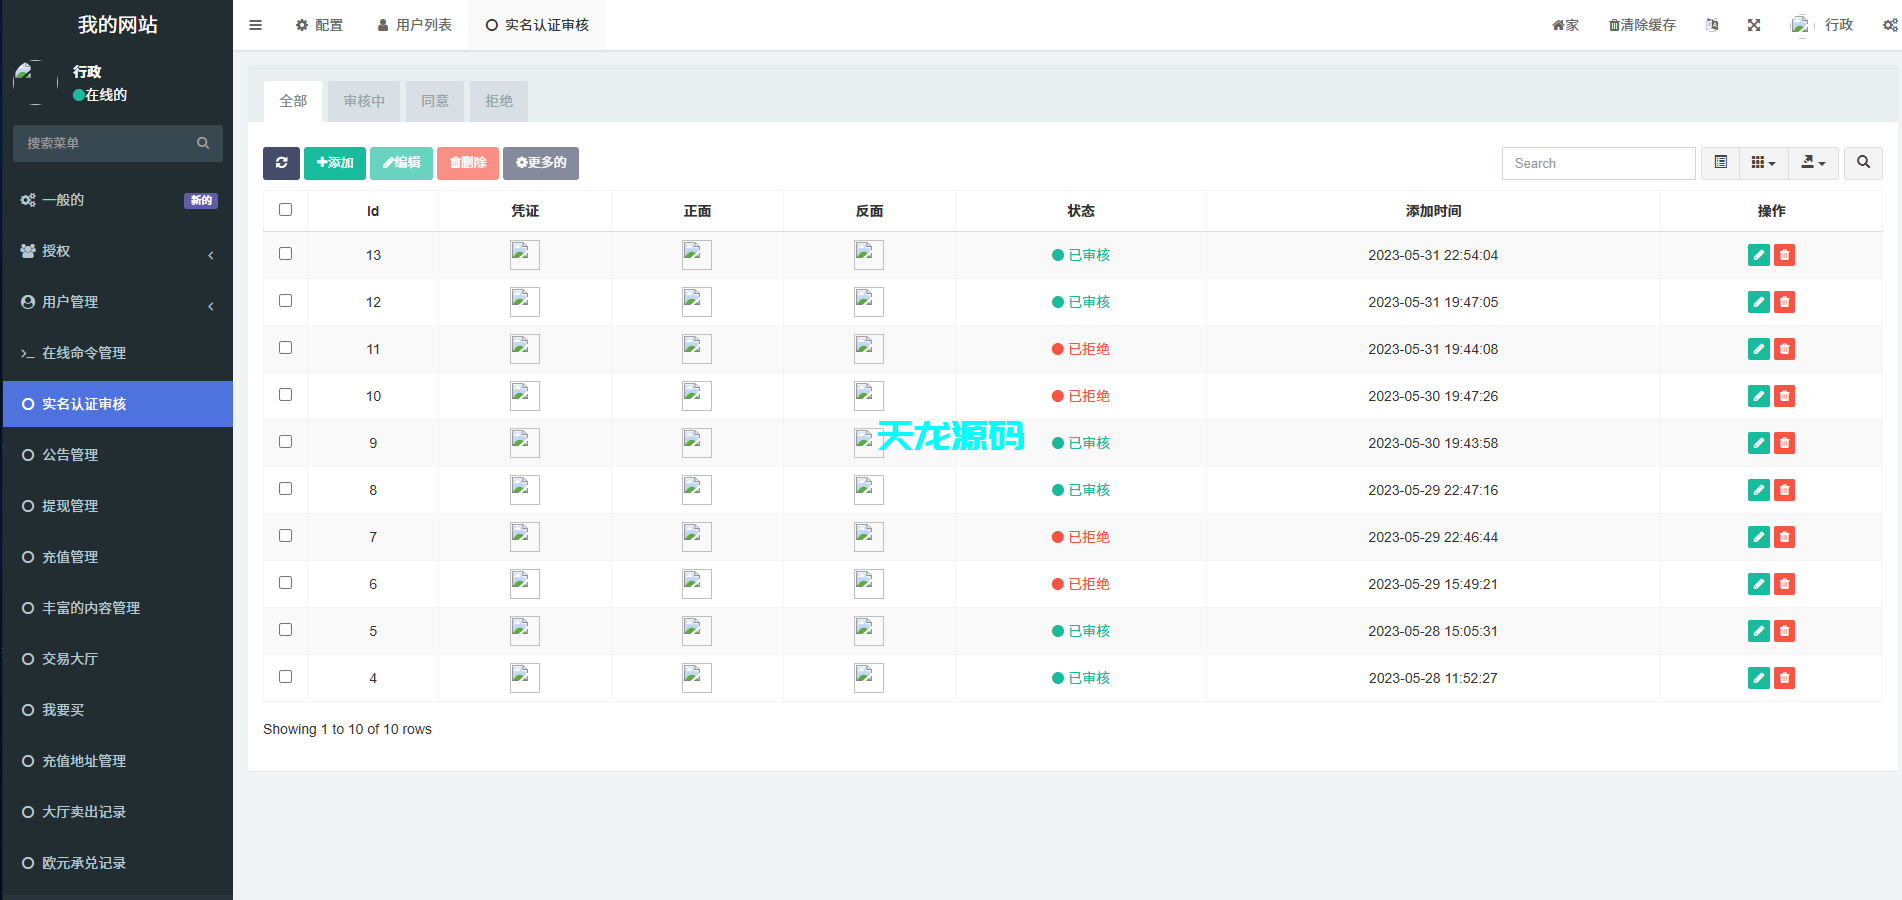Open the 用户列表 menu item
Viewport: 1902px width, 900px height.
414,24
